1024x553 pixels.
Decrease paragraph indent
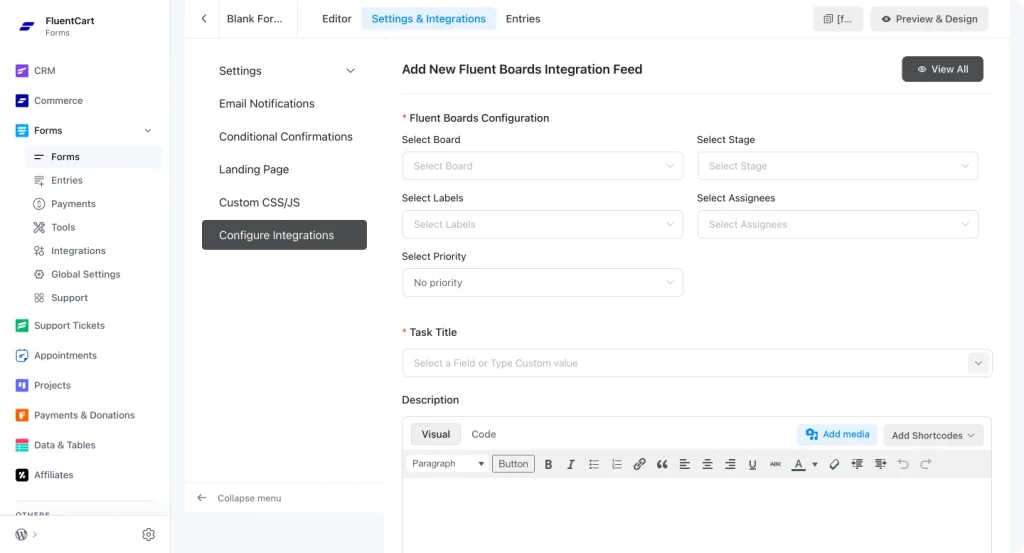(x=857, y=464)
